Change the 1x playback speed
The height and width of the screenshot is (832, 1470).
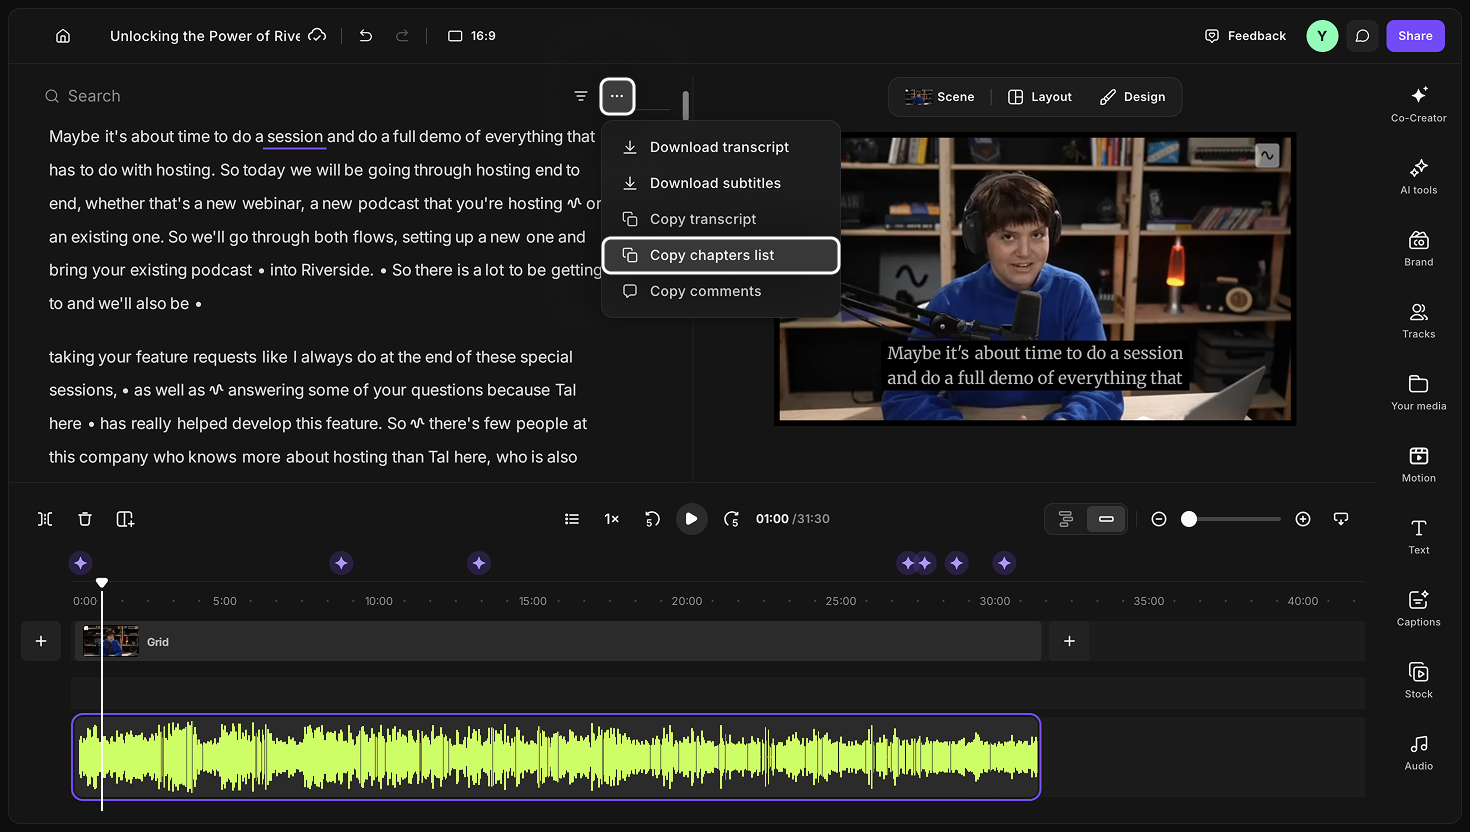pyautogui.click(x=612, y=519)
